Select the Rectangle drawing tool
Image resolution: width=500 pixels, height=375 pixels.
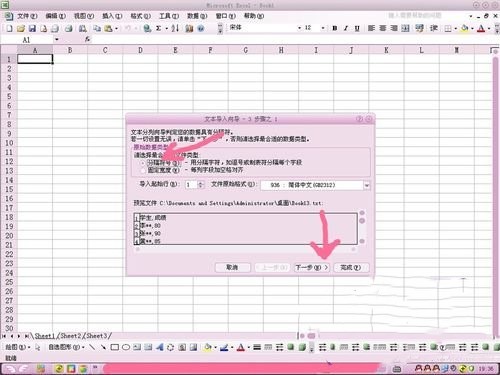[114, 347]
